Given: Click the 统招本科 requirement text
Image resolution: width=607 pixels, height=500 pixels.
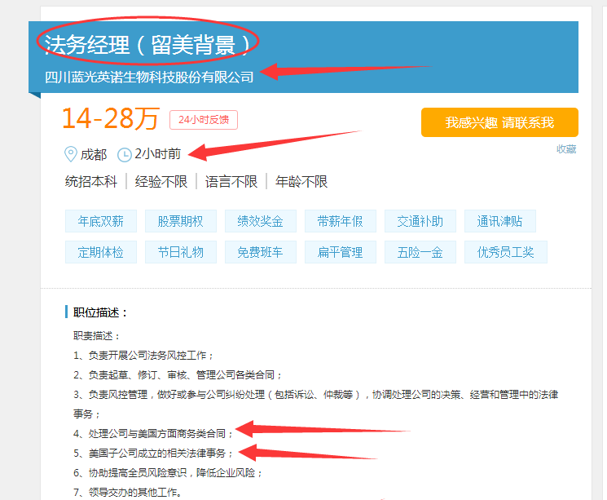Looking at the screenshot, I should click(x=91, y=181).
